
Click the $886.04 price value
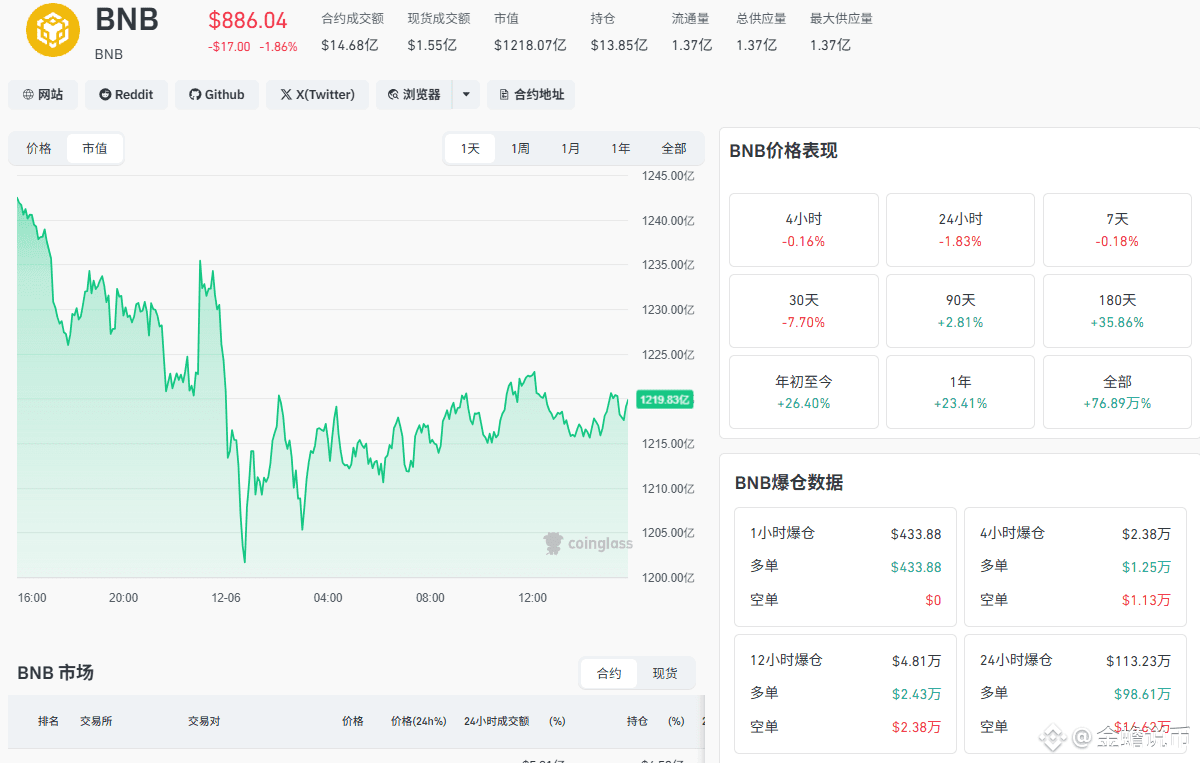(x=248, y=20)
